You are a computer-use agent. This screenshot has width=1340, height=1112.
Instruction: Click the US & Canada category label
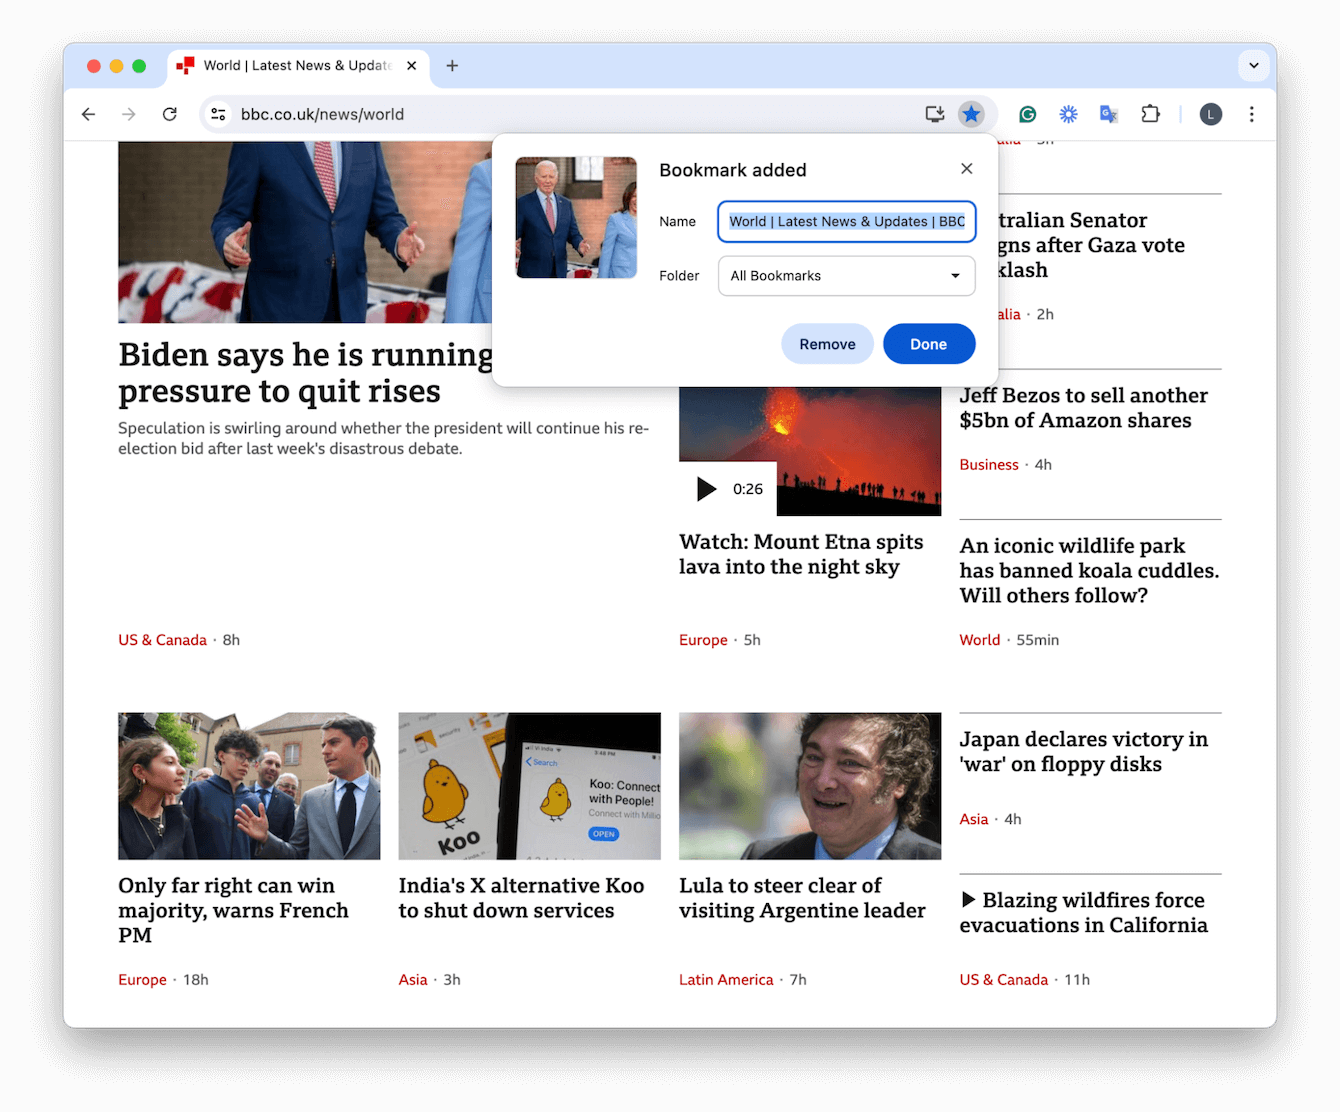point(162,639)
